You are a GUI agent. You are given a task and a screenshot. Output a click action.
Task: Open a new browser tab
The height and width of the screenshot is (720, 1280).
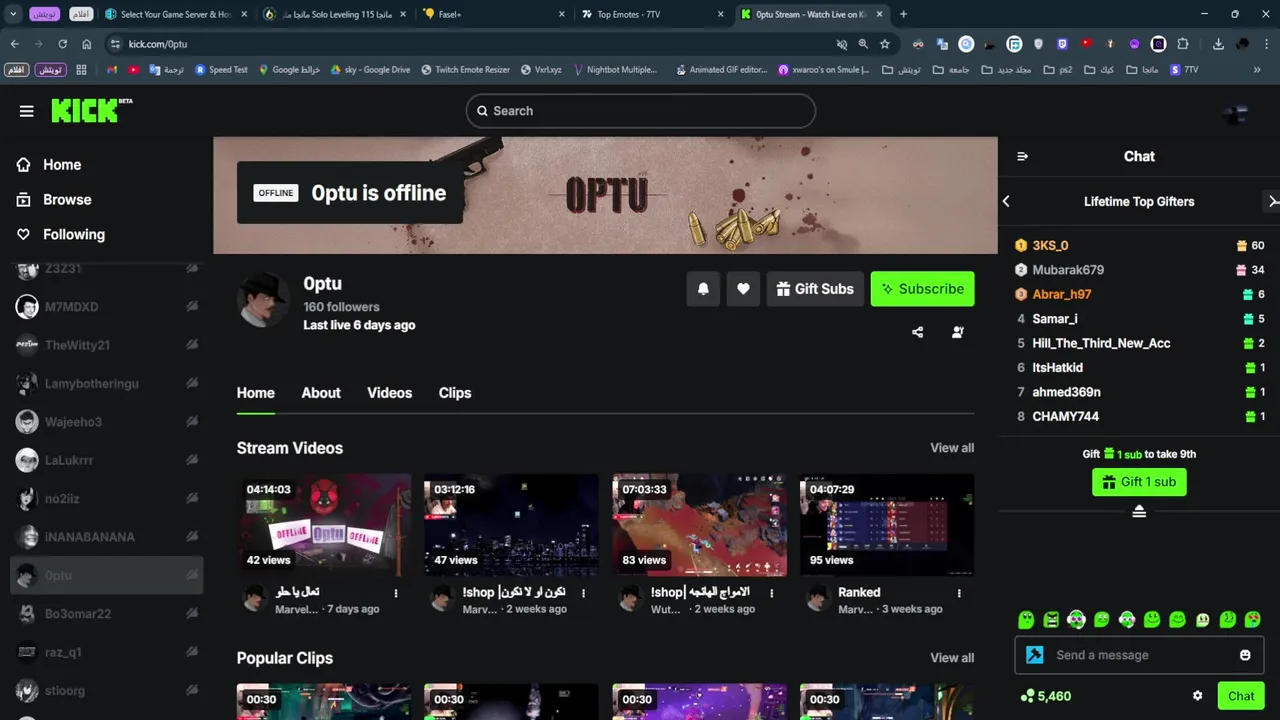click(903, 14)
